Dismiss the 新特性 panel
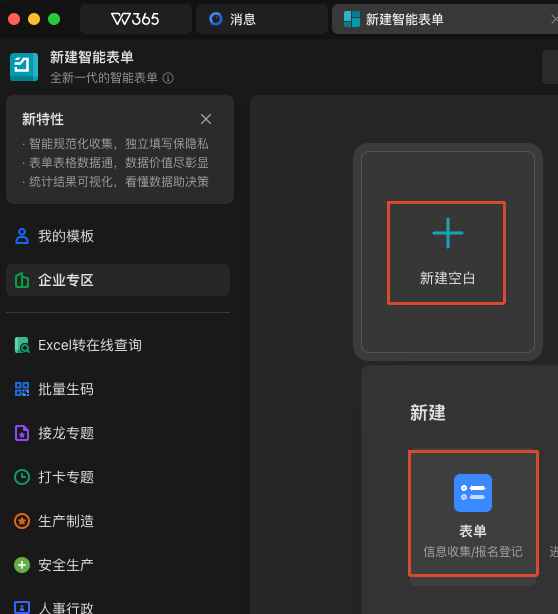Screen dimensions: 558x614 (206, 119)
